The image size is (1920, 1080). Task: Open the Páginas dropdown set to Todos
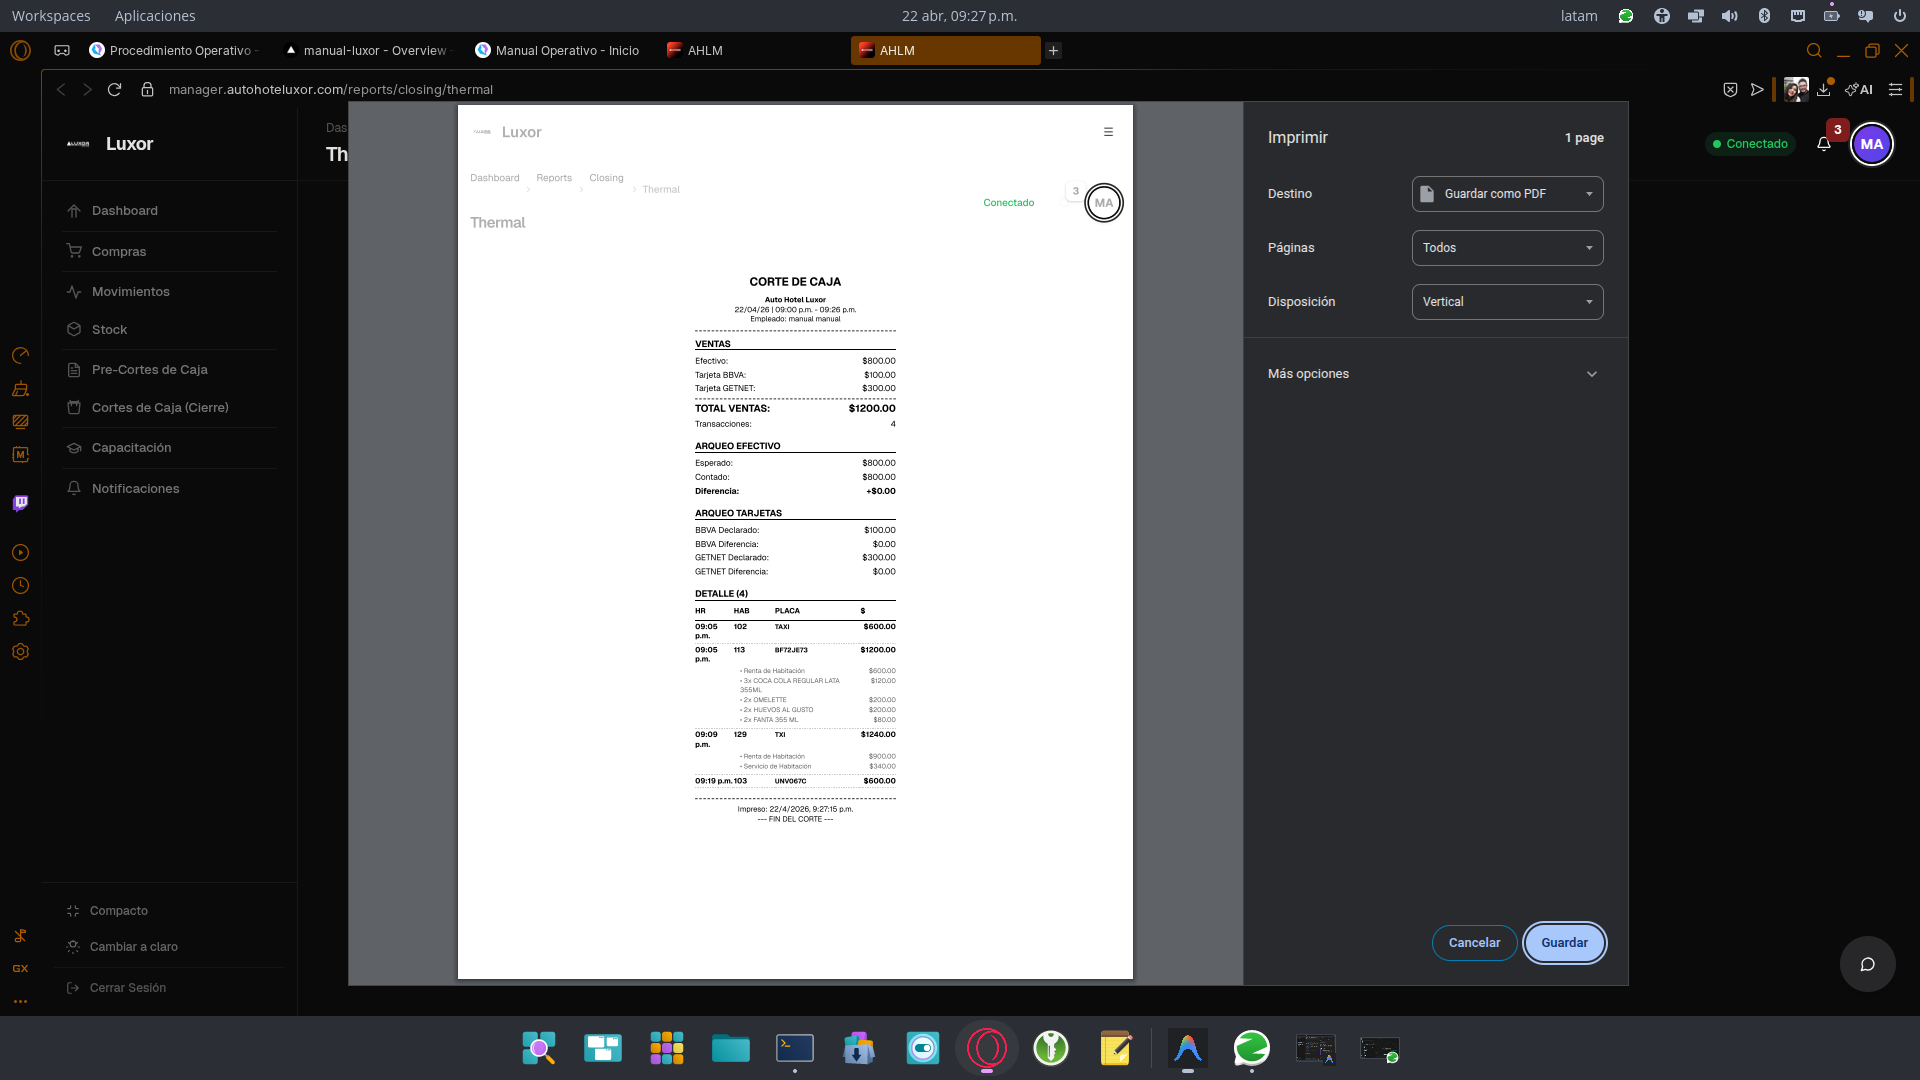tap(1507, 248)
